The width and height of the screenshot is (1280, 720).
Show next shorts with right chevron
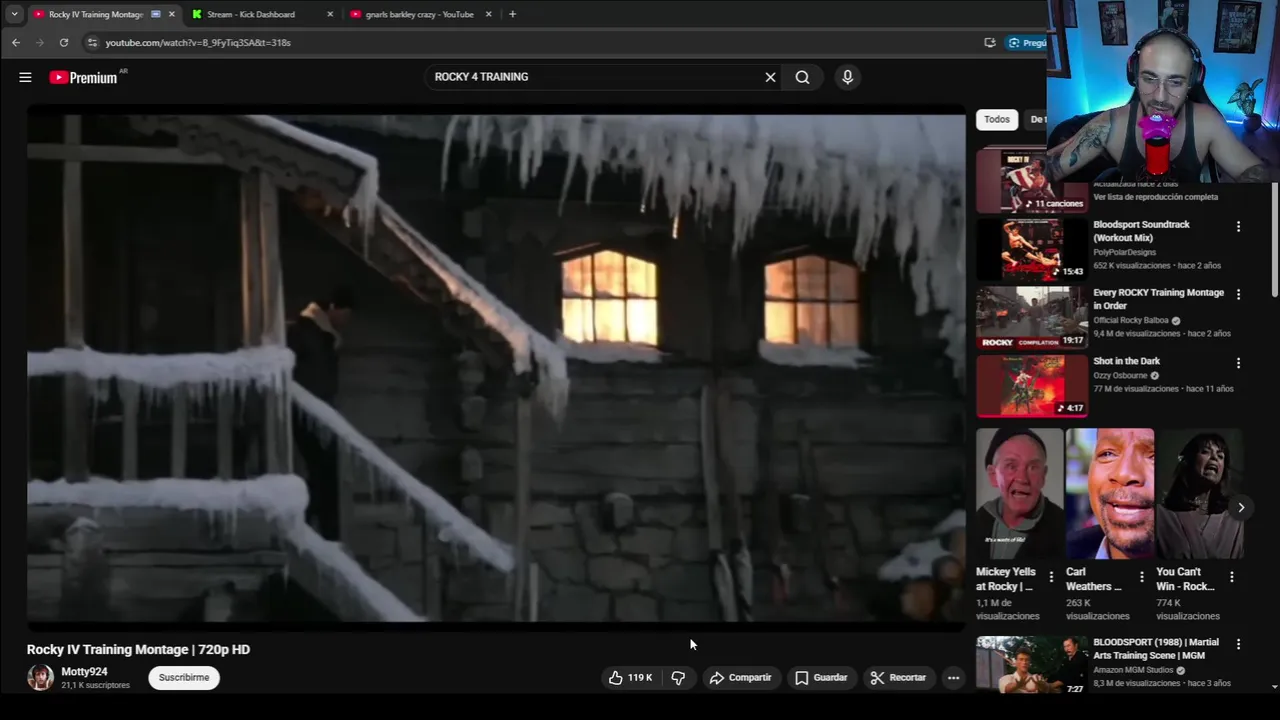tap(1240, 507)
